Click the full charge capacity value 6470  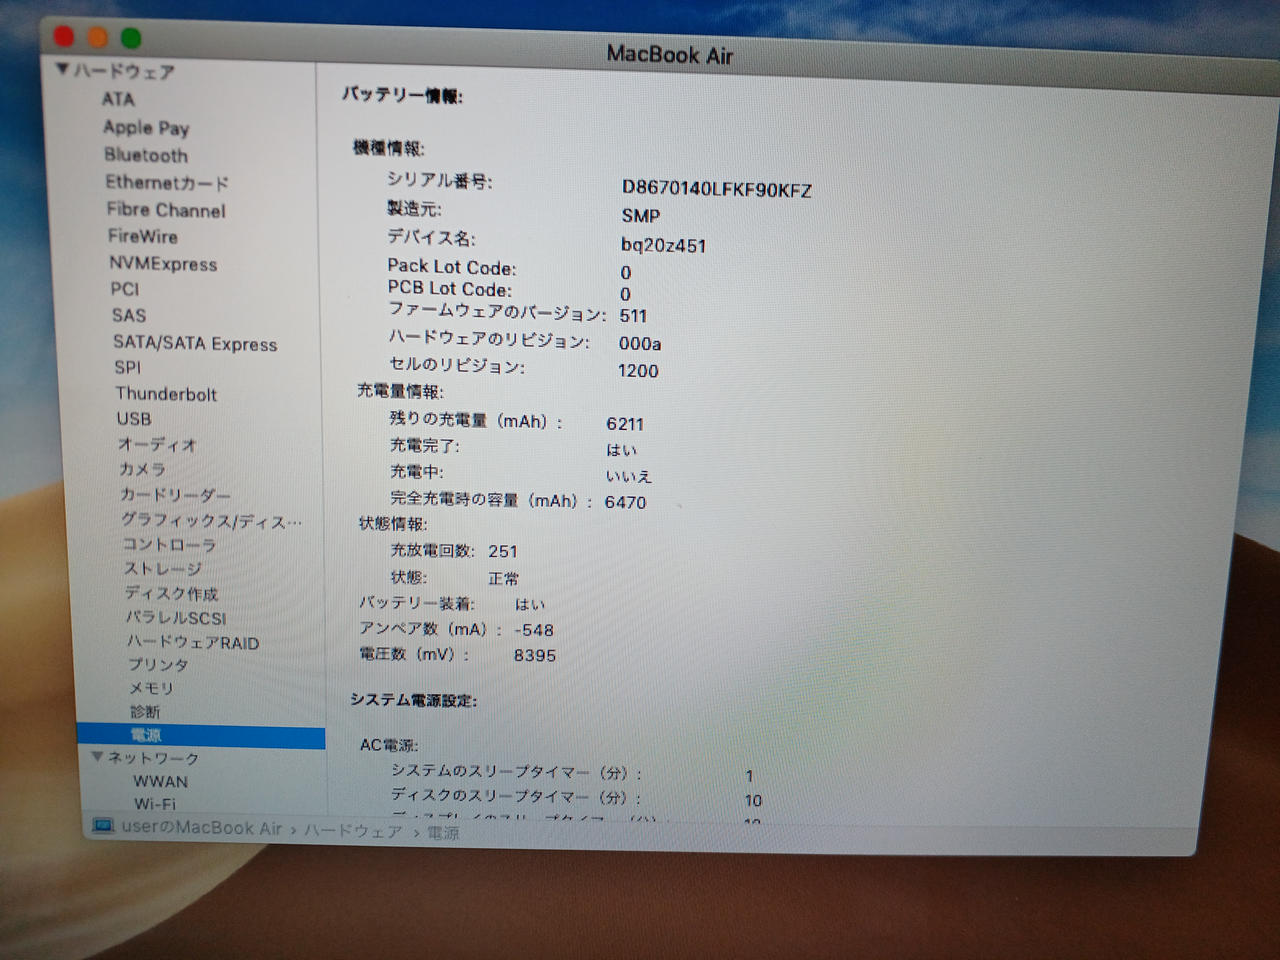tap(626, 502)
